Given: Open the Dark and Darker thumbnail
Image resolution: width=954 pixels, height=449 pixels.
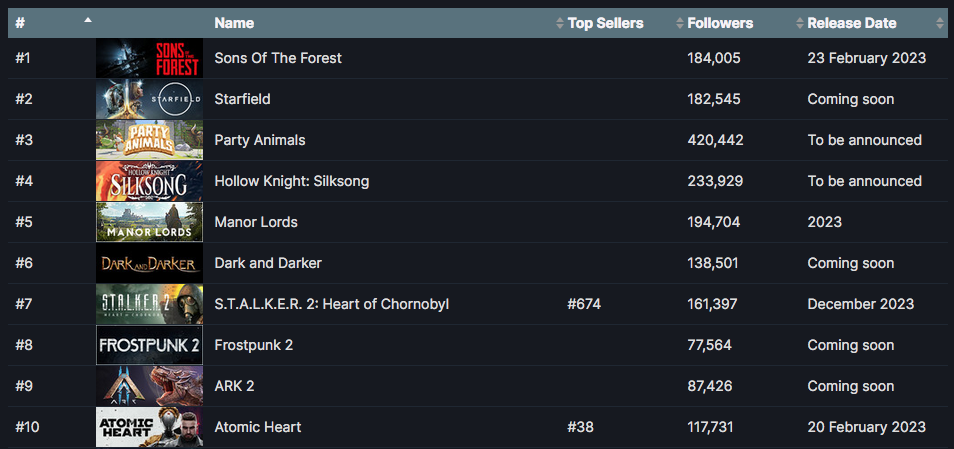Looking at the screenshot, I should 149,263.
